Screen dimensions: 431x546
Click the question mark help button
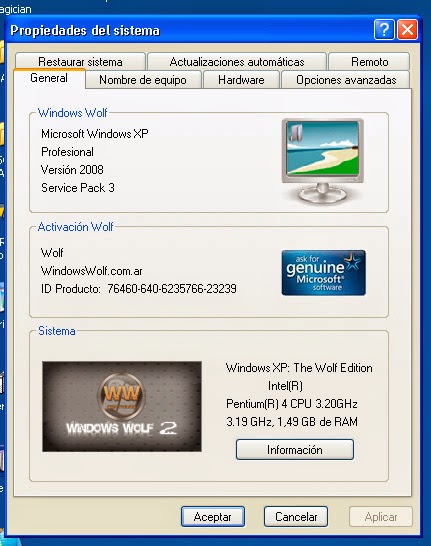[384, 30]
